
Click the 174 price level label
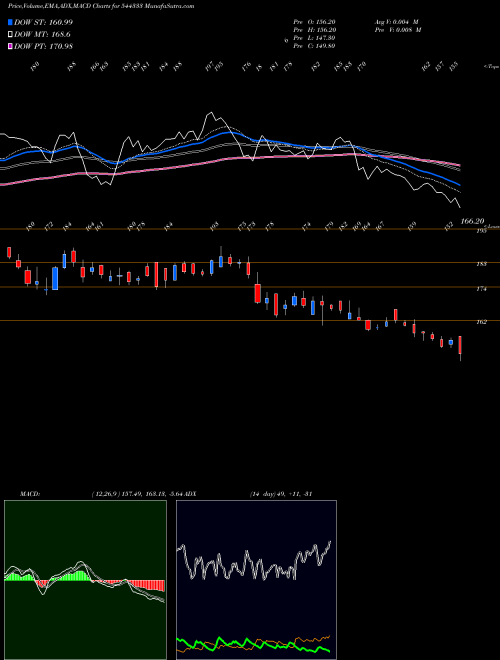click(482, 289)
